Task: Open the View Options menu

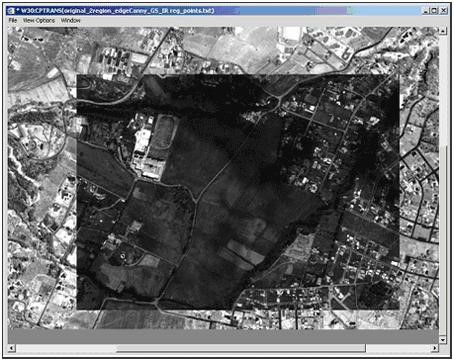Action: 39,20
